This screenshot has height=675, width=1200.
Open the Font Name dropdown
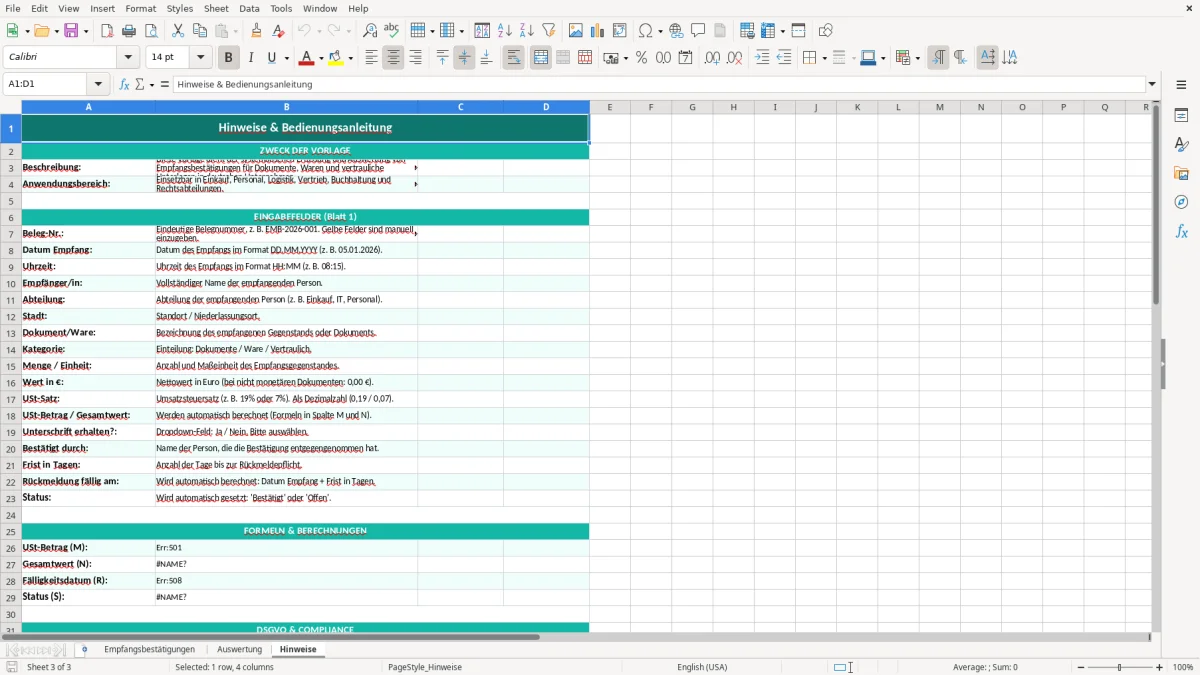128,58
